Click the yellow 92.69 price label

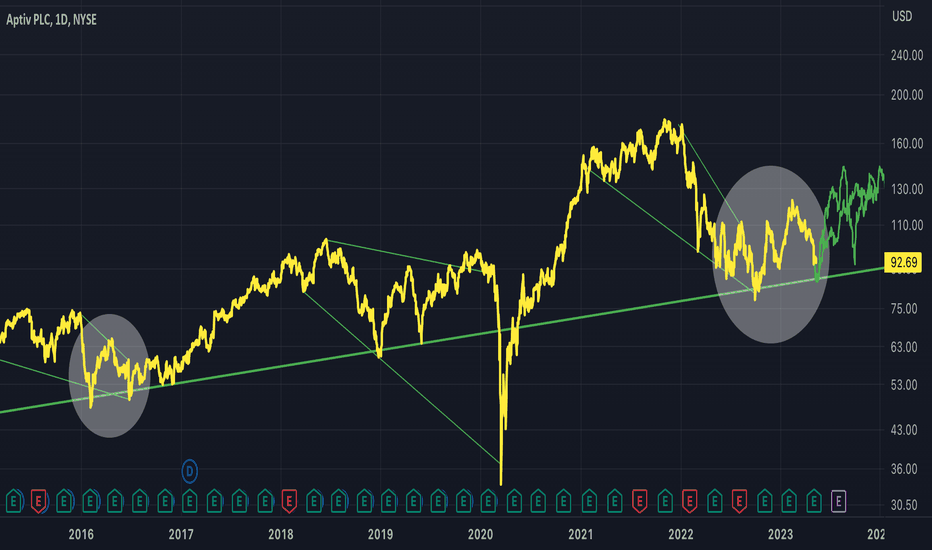(903, 262)
